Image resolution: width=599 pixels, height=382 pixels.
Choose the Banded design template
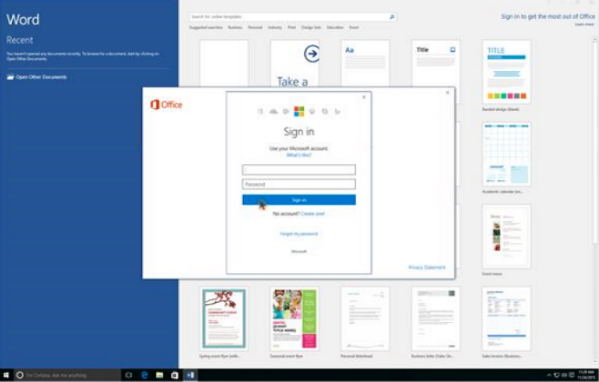pyautogui.click(x=506, y=72)
